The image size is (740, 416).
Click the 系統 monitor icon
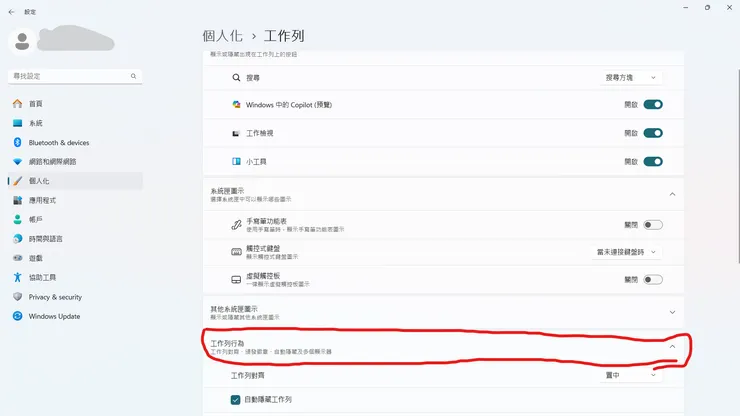tap(17, 123)
